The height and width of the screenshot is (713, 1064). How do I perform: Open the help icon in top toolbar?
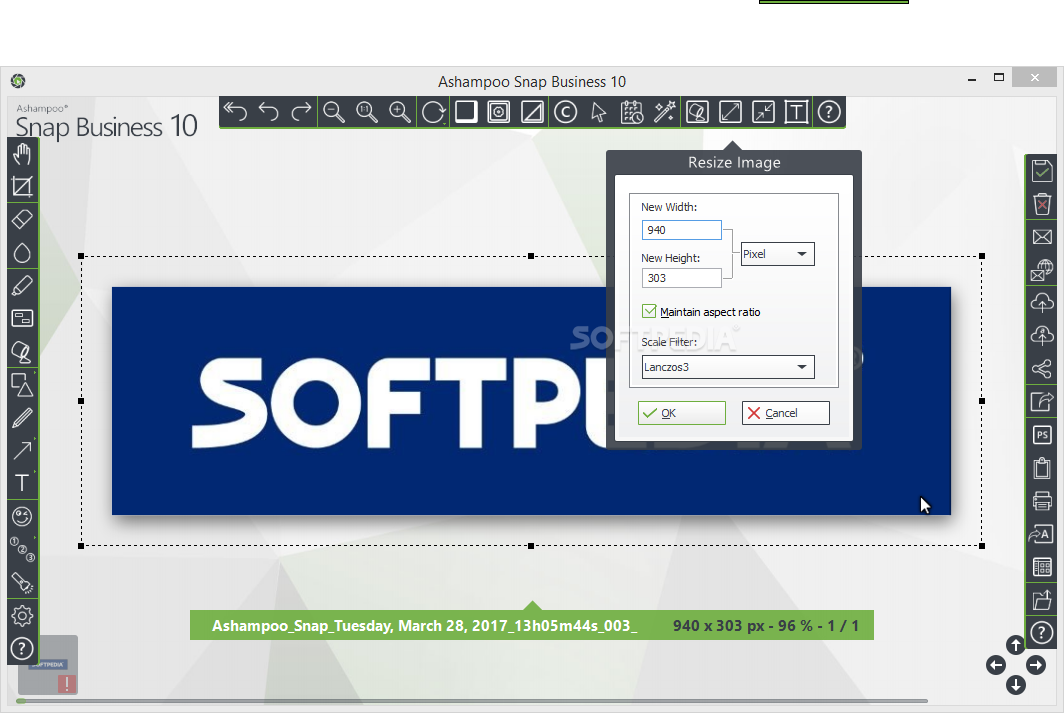point(829,112)
